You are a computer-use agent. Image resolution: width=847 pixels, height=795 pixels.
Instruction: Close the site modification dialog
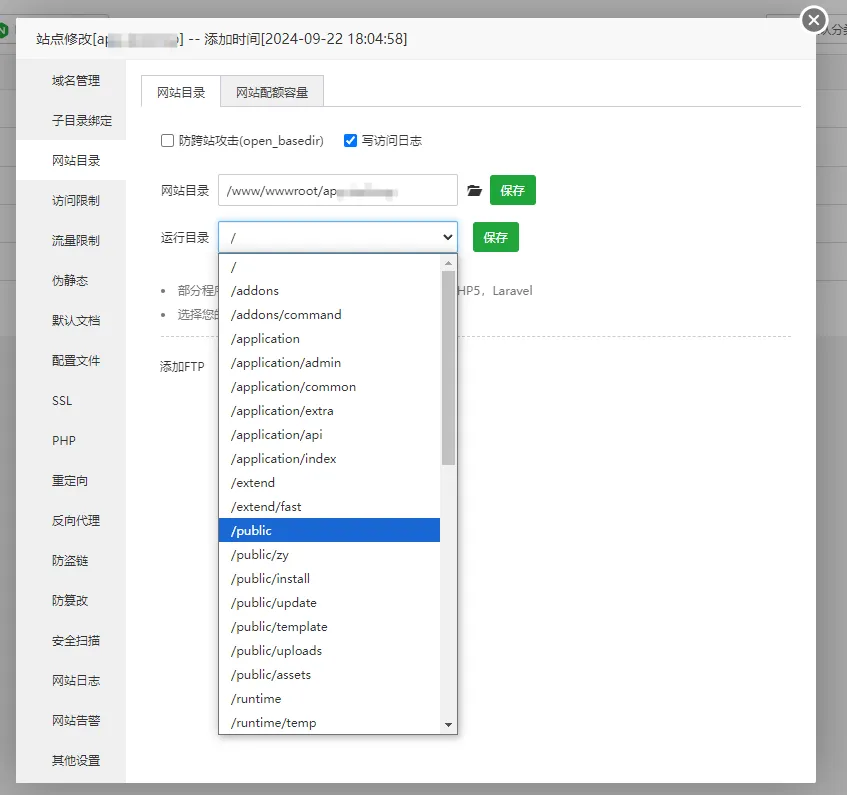815,19
